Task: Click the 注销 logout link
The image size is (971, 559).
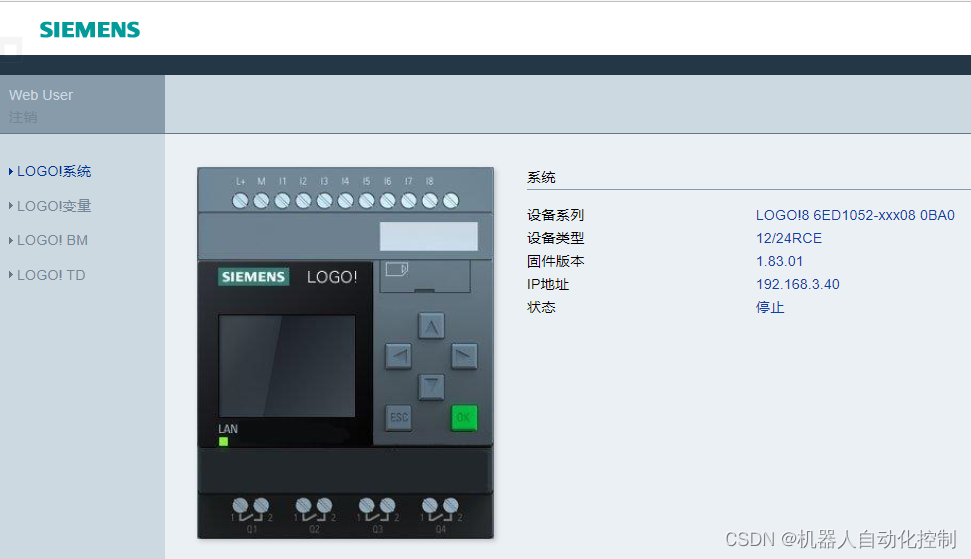Action: click(x=23, y=117)
